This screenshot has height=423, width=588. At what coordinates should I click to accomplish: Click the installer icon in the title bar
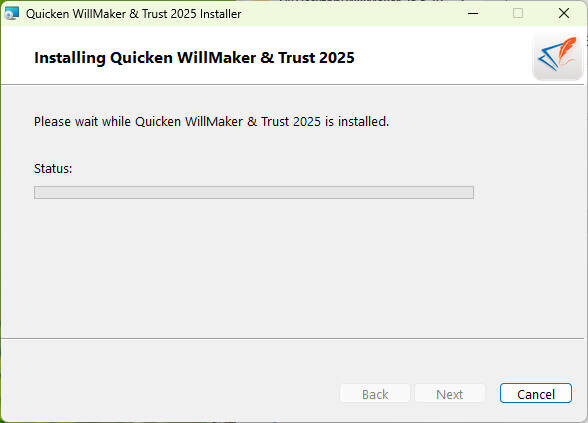tap(12, 14)
